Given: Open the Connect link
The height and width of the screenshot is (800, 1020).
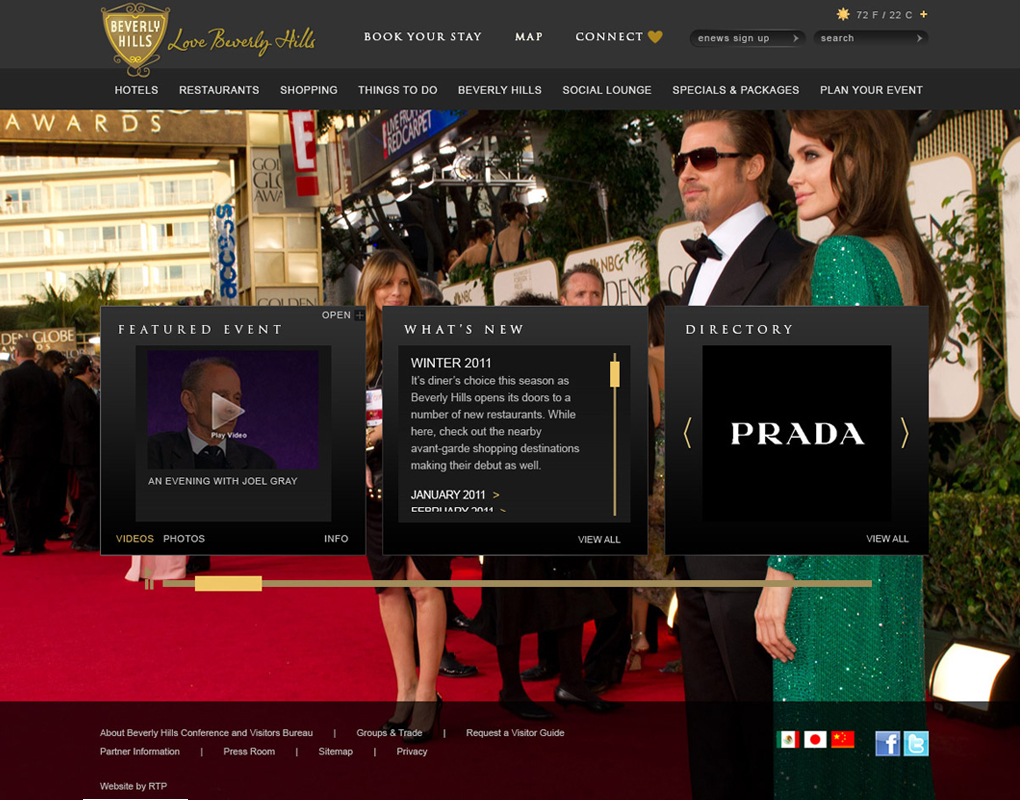Looking at the screenshot, I should [x=609, y=36].
